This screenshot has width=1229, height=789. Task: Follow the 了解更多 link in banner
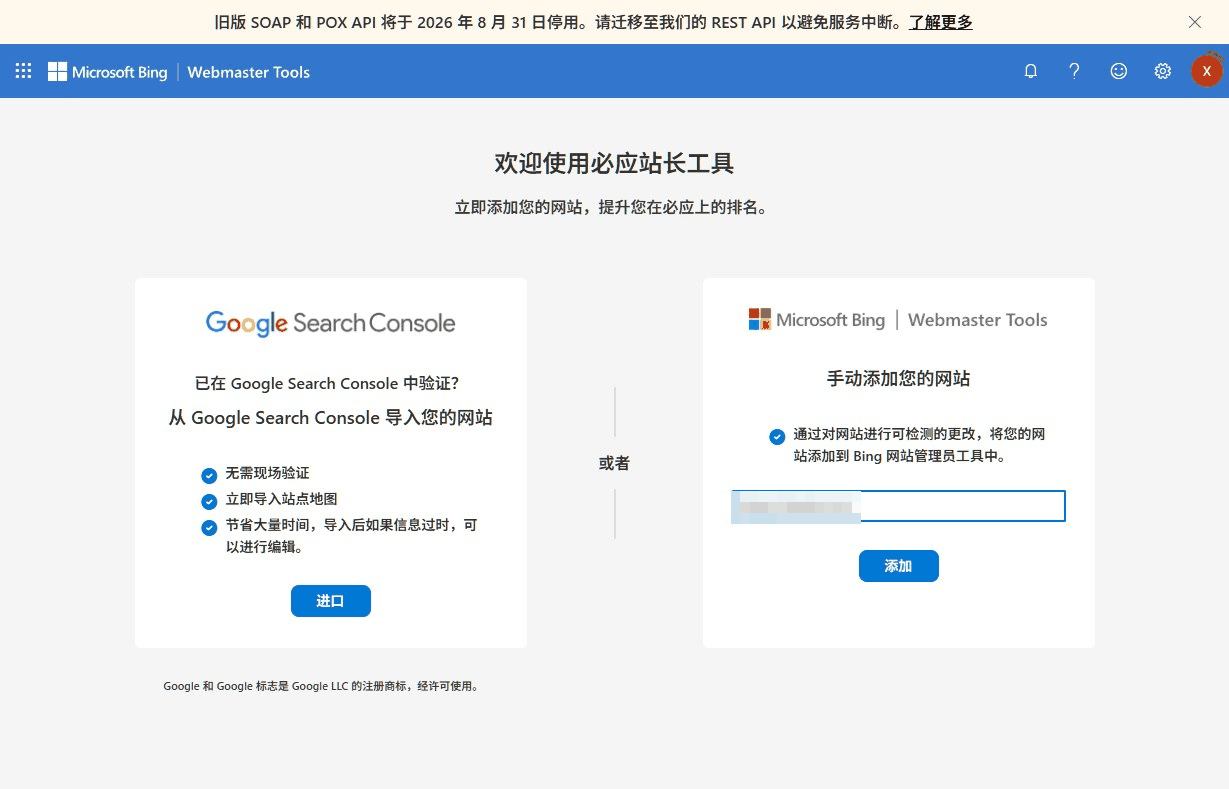(941, 22)
